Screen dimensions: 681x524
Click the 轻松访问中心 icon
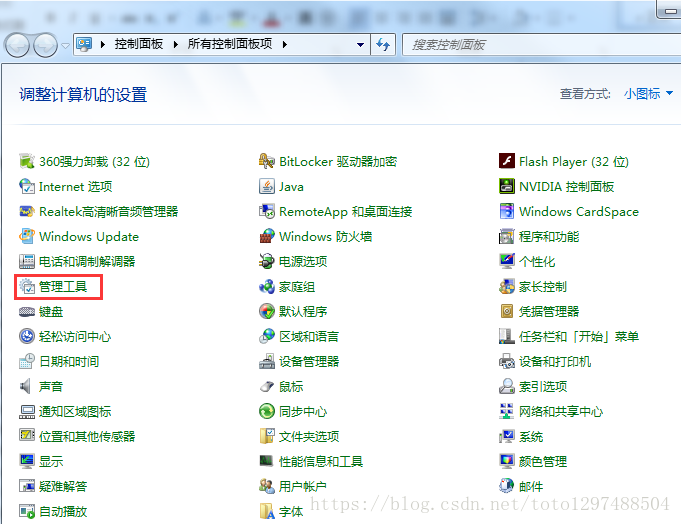[26, 336]
